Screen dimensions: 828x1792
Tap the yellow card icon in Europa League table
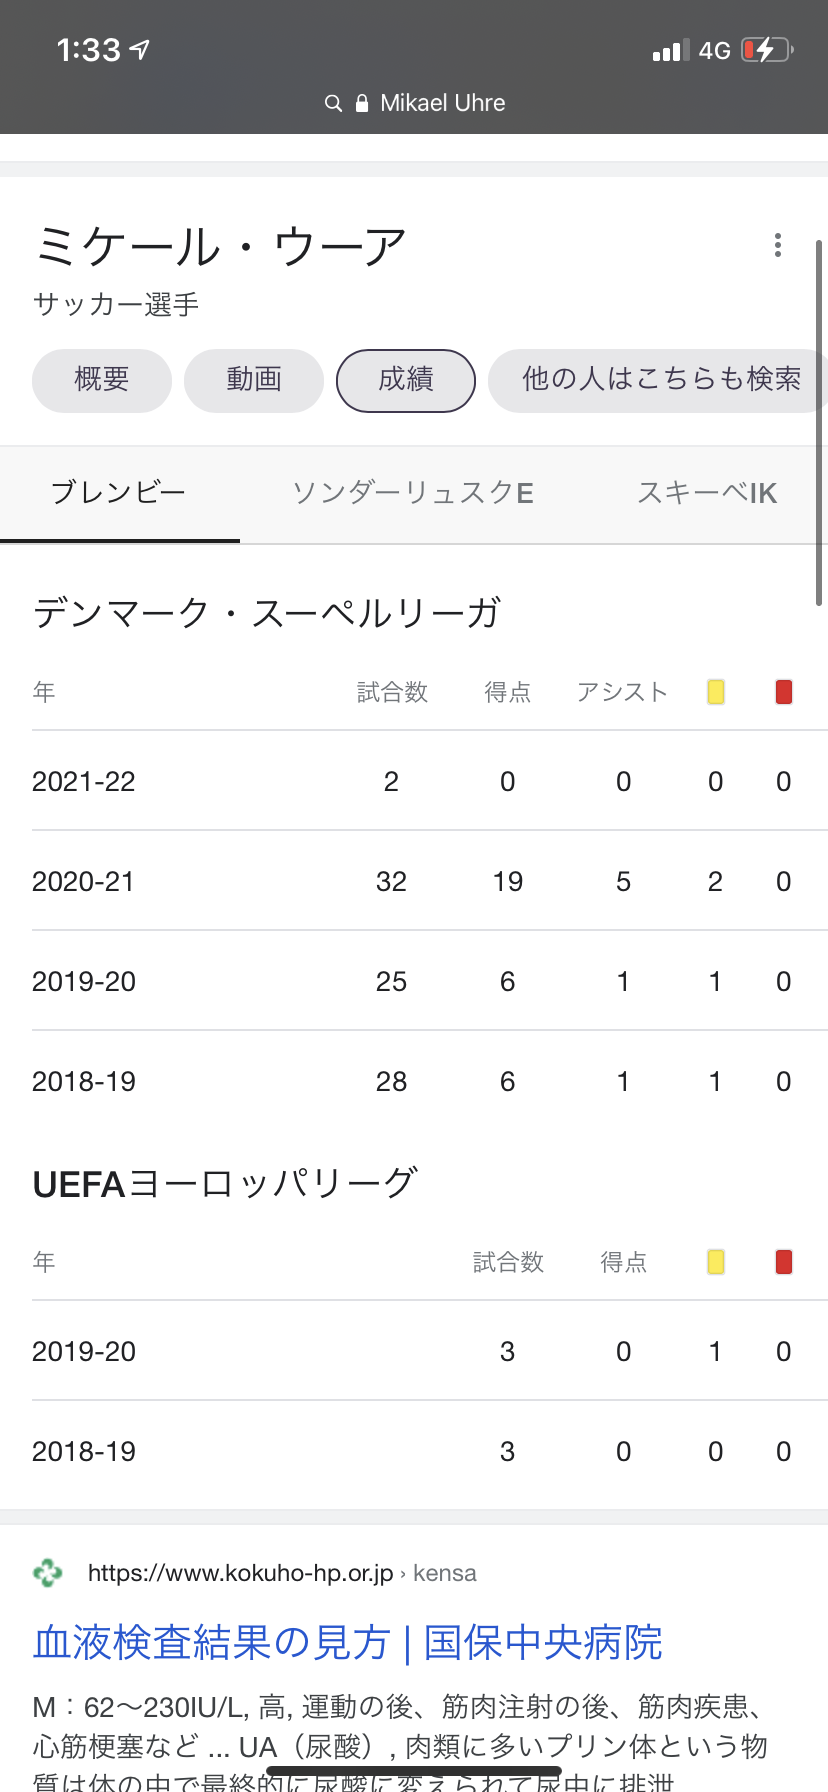point(715,1262)
